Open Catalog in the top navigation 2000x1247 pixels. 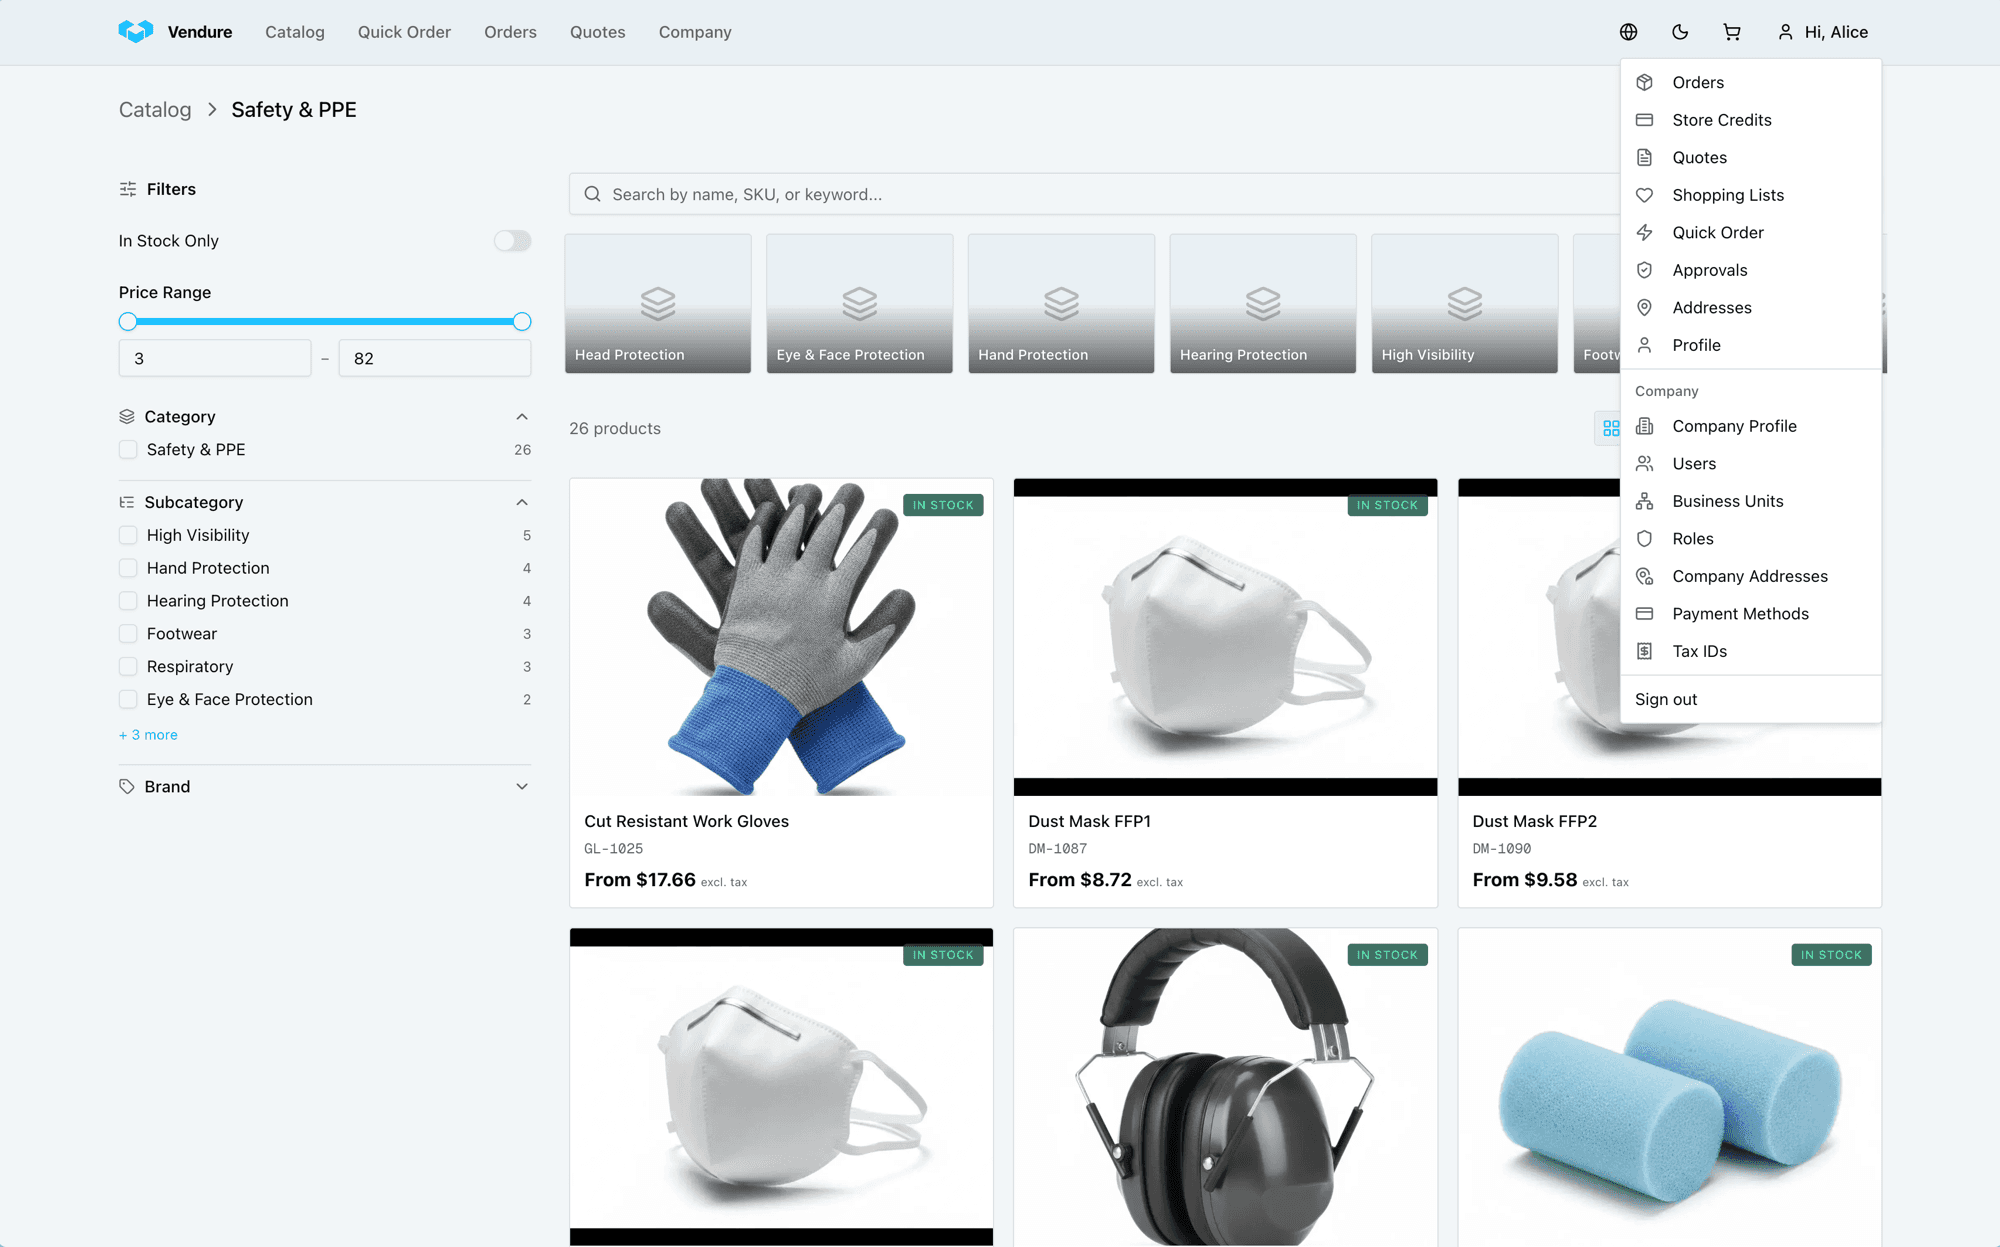coord(295,32)
